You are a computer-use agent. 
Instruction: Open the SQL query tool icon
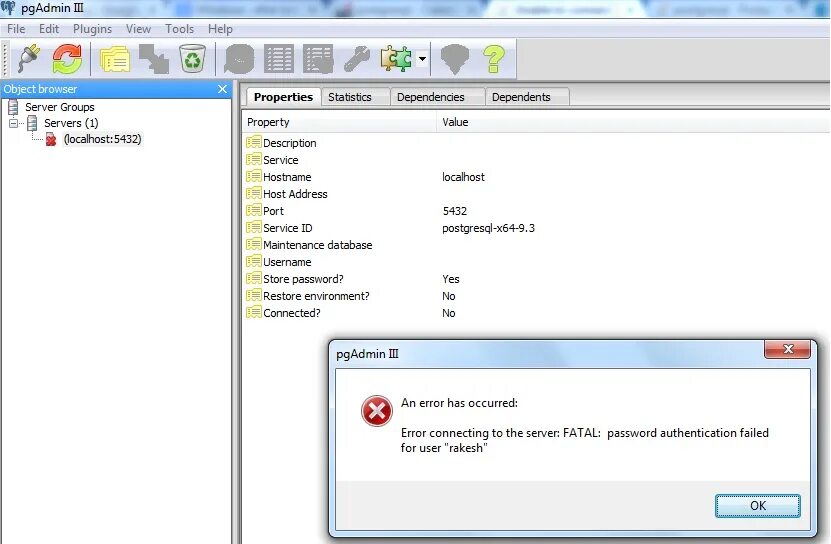(239, 58)
